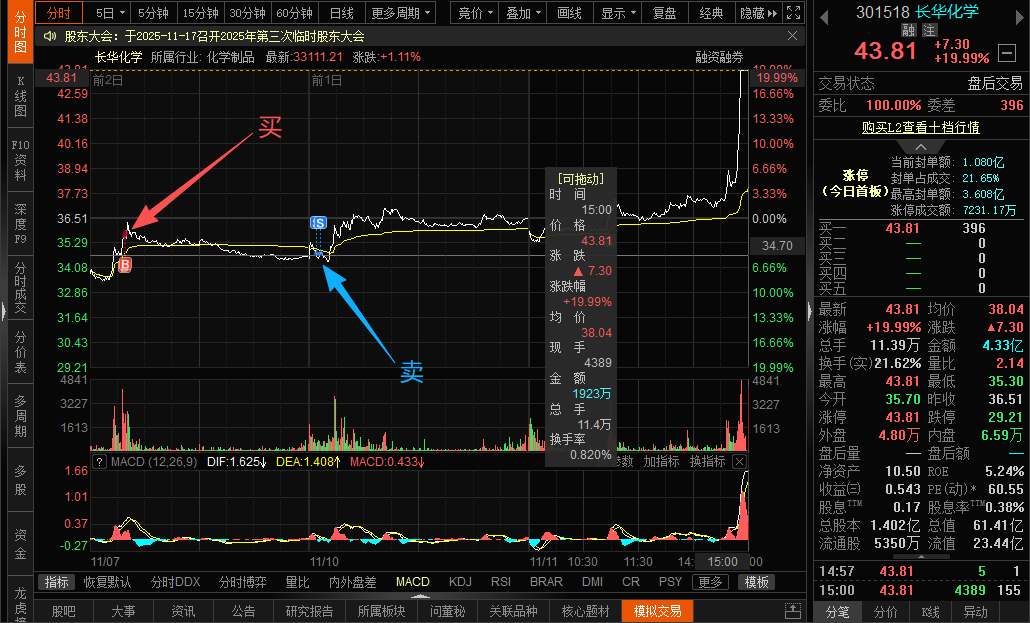Click 恢复默认 restore default

pos(107,582)
